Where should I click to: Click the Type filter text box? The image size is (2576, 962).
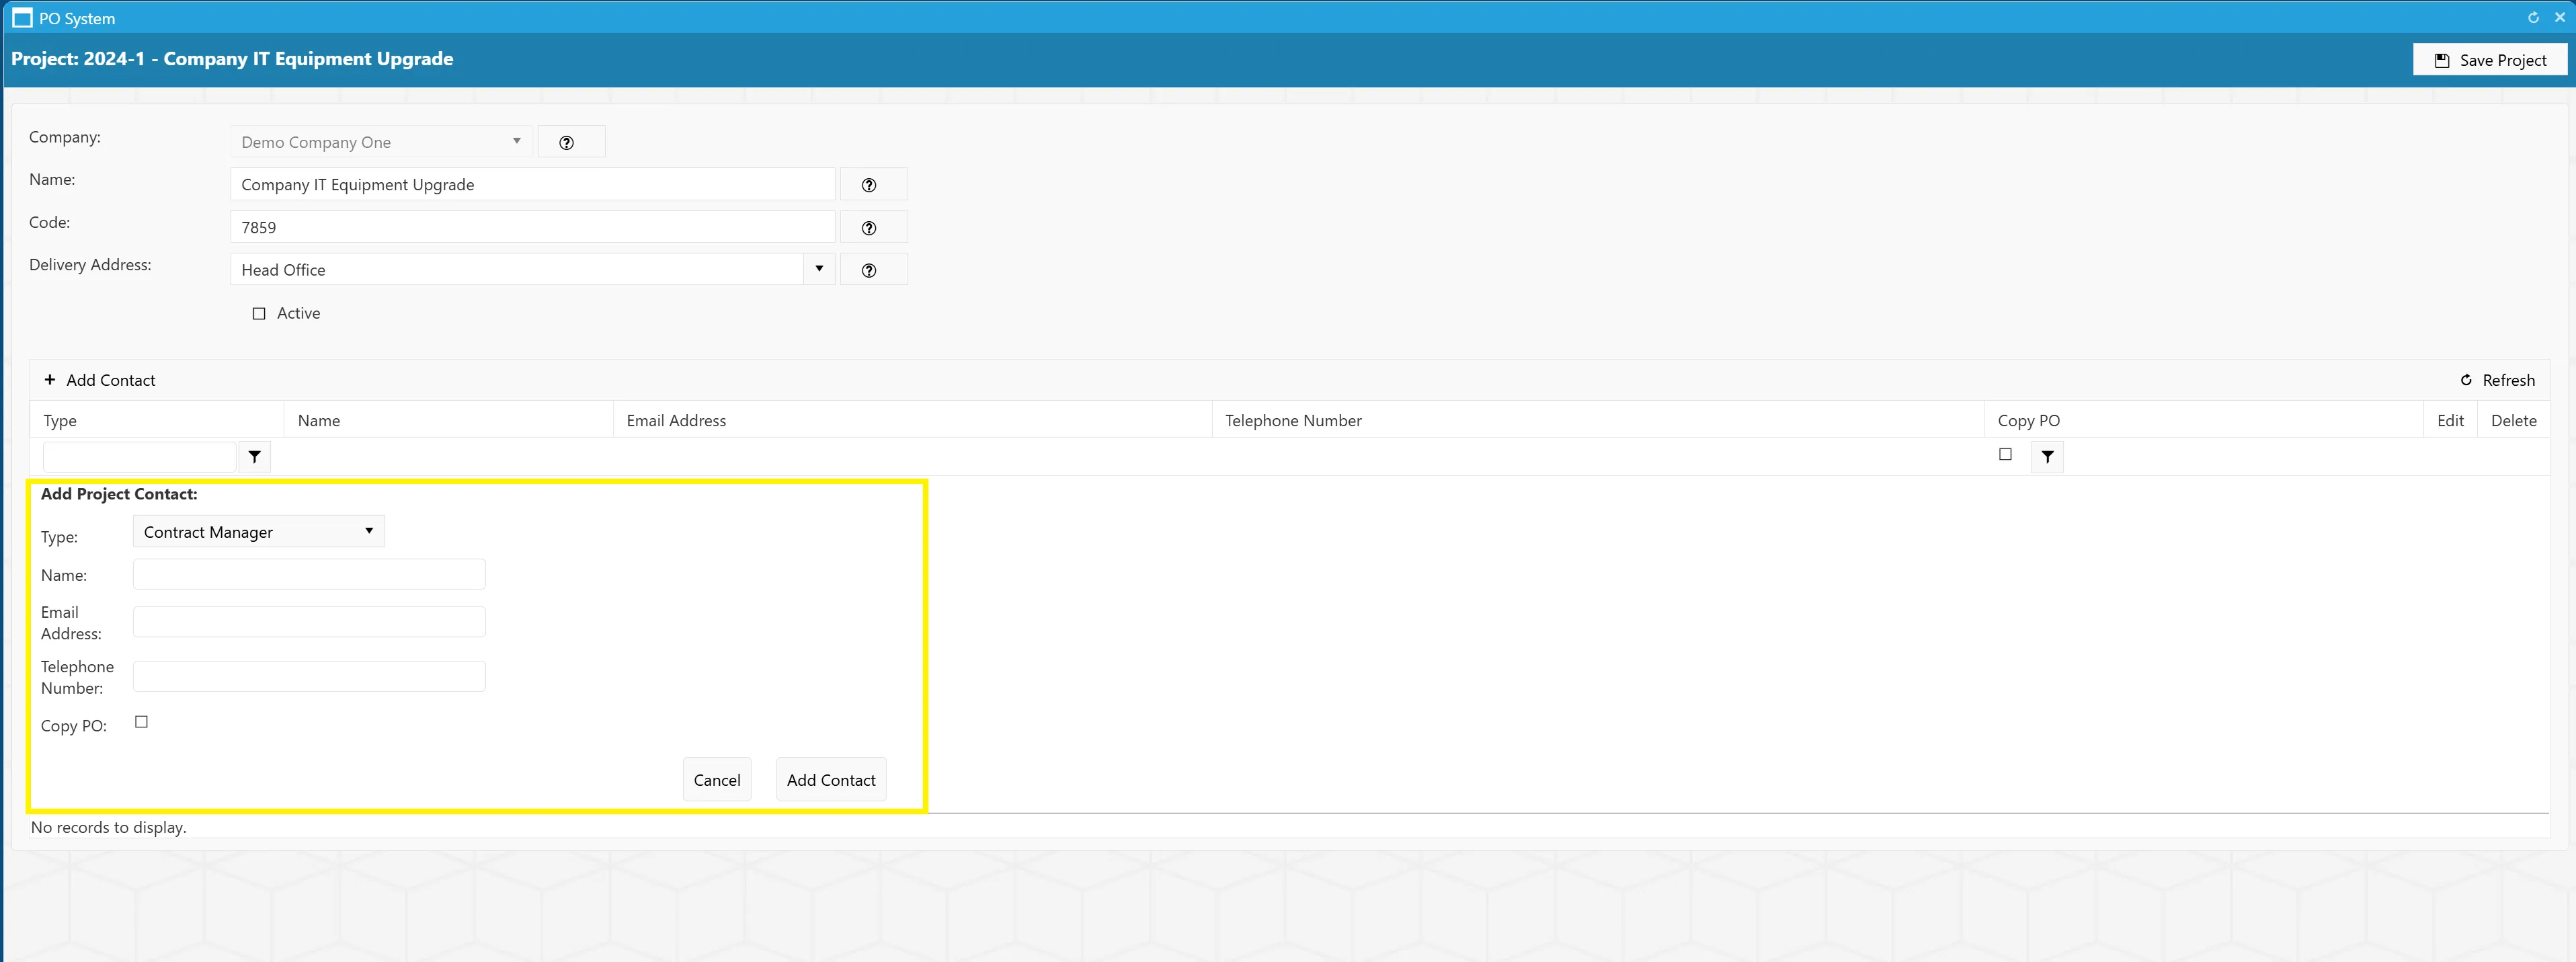(x=139, y=457)
